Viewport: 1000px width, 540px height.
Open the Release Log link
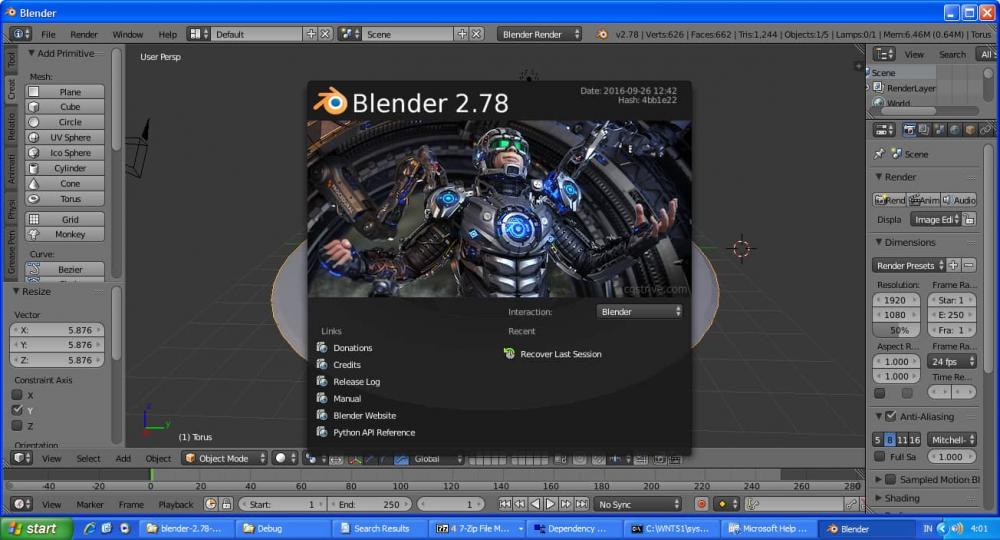coord(356,382)
